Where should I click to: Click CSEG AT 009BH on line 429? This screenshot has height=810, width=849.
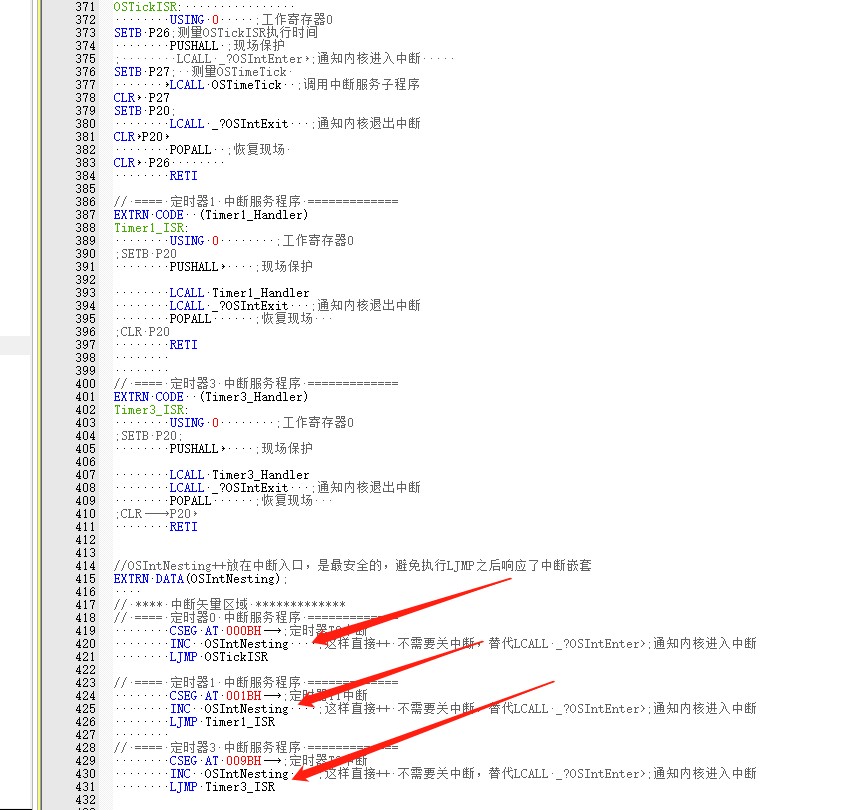215,761
